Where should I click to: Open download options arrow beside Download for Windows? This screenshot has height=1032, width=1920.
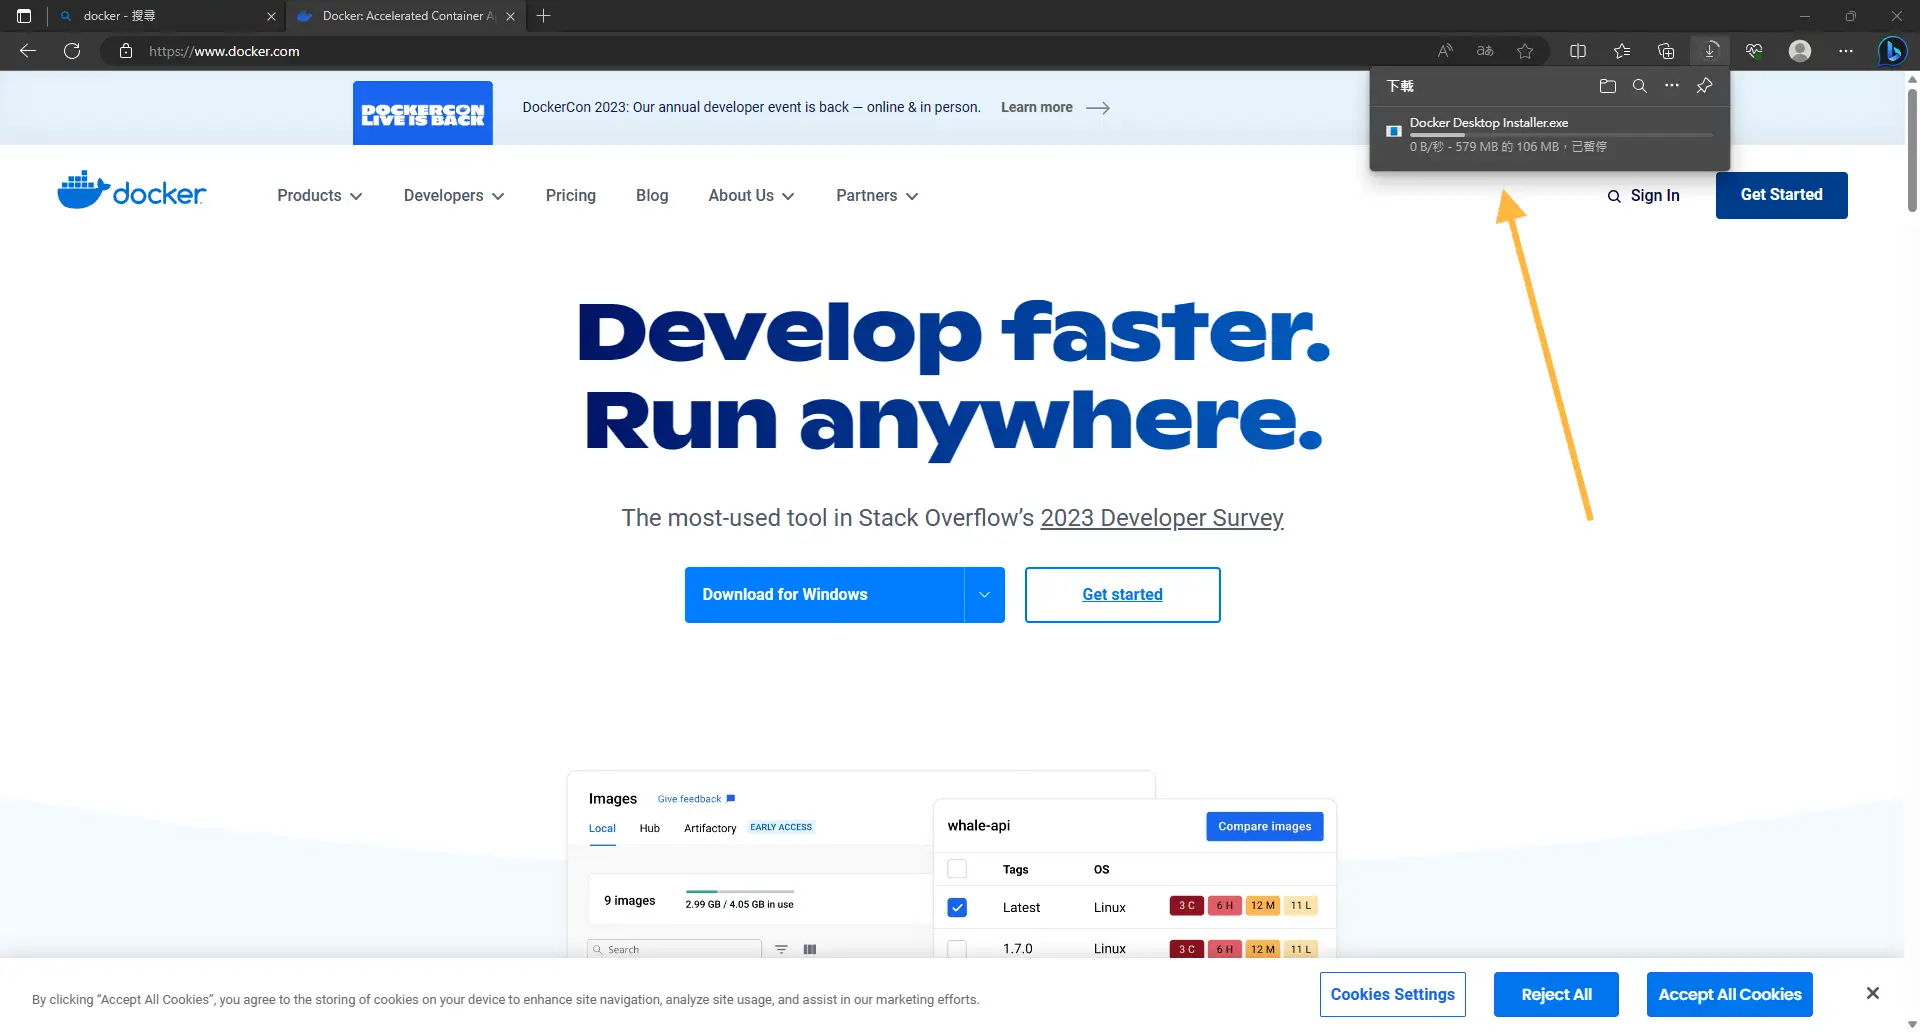[984, 595]
